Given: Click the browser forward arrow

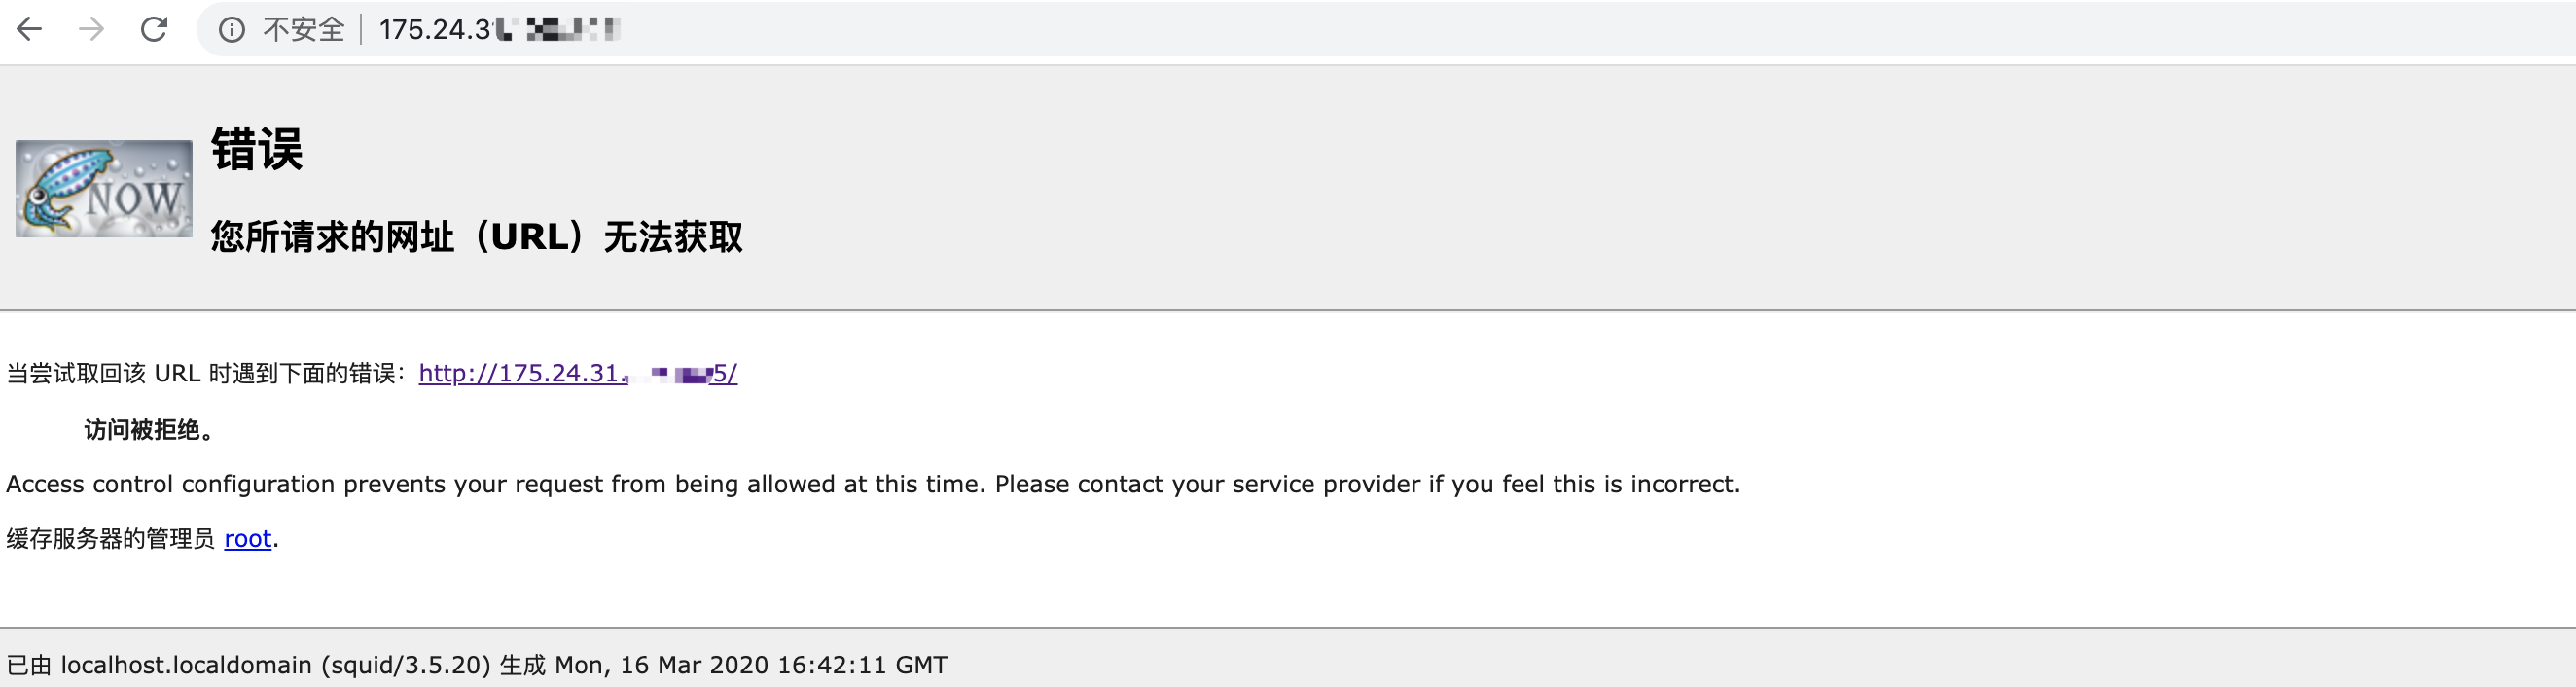Looking at the screenshot, I should pyautogui.click(x=92, y=30).
